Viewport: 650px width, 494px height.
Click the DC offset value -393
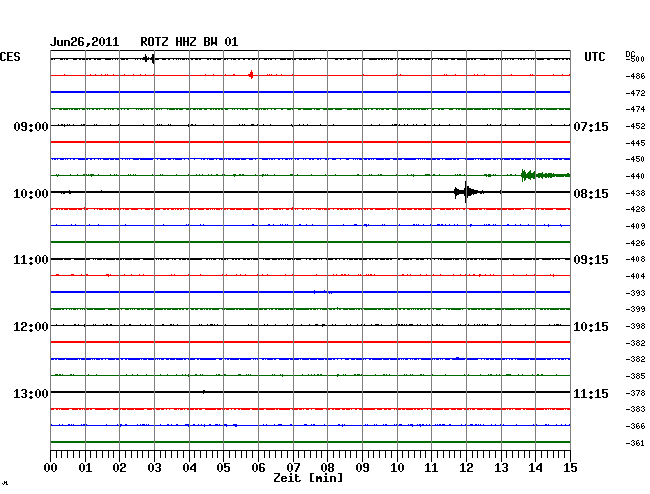click(635, 293)
